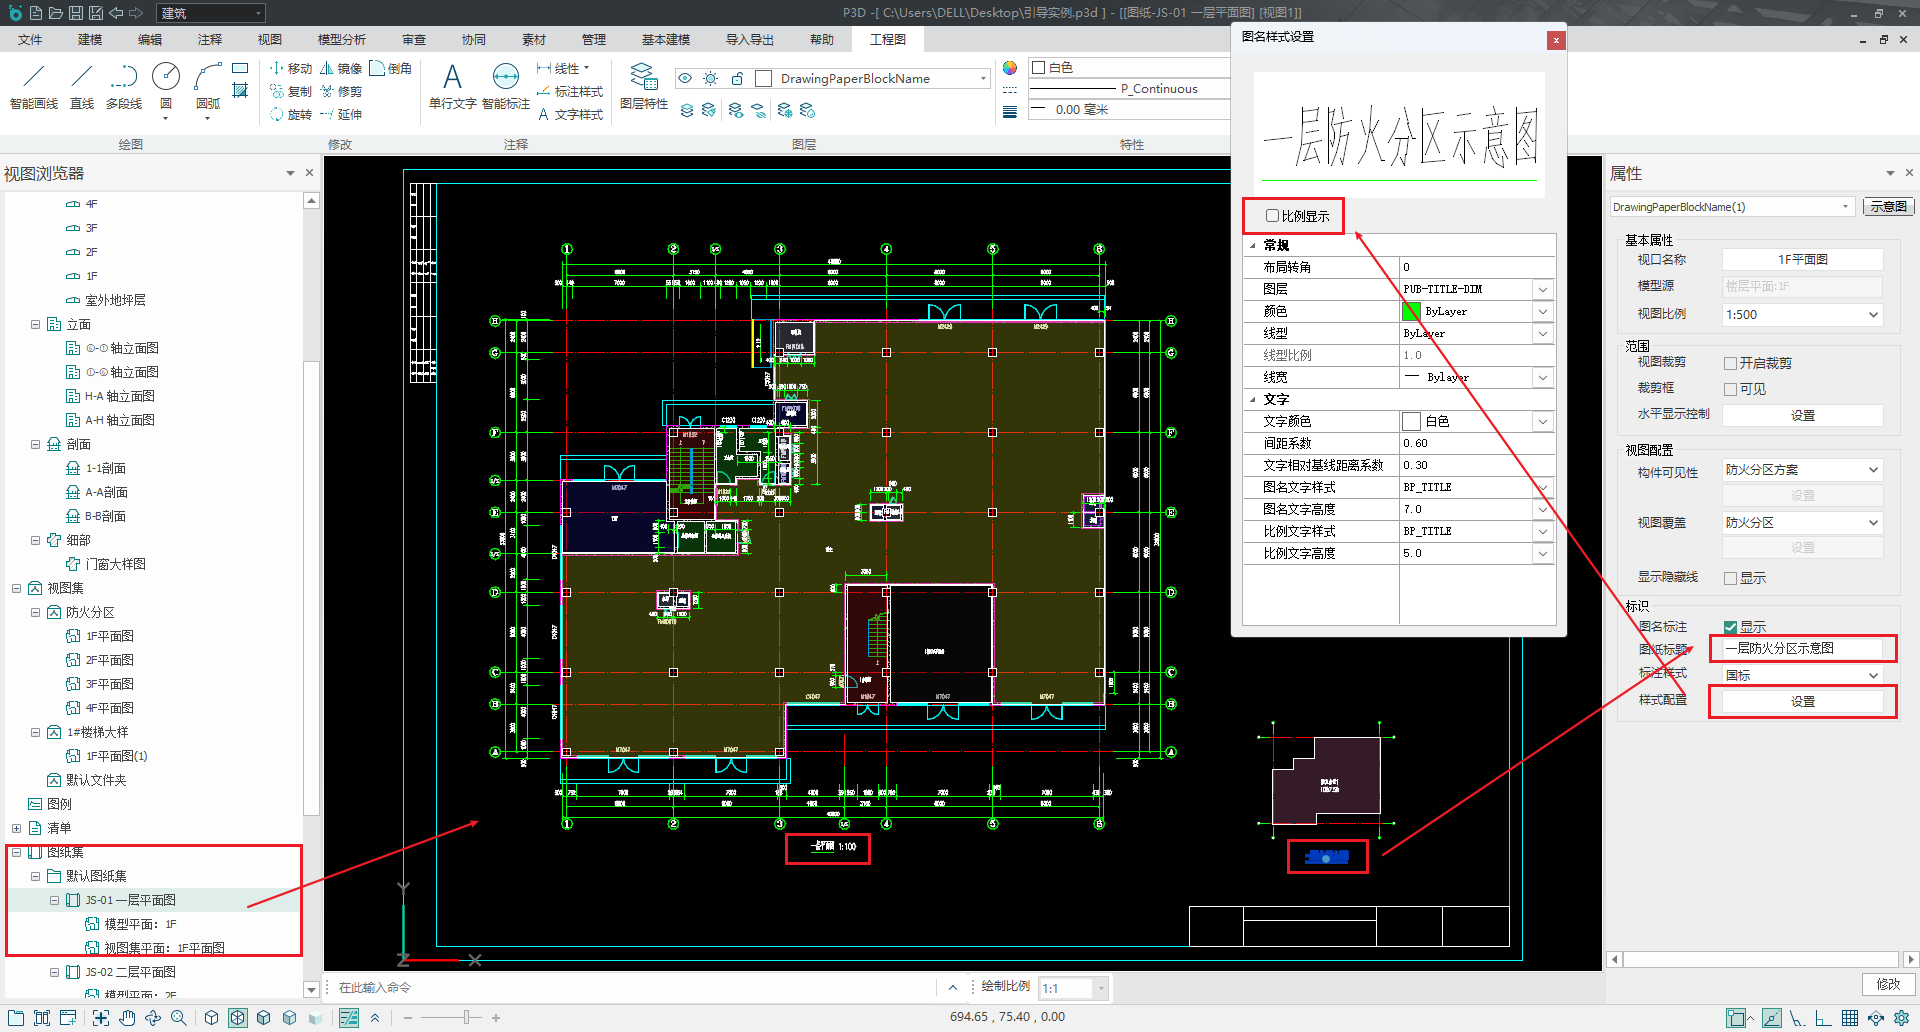
Task: Open the 视图比例 1:500 dropdown
Action: 1802,314
